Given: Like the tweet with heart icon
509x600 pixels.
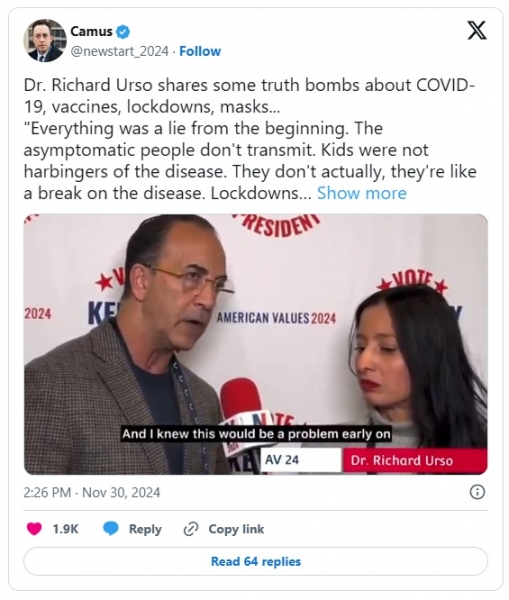Looking at the screenshot, I should click(34, 529).
